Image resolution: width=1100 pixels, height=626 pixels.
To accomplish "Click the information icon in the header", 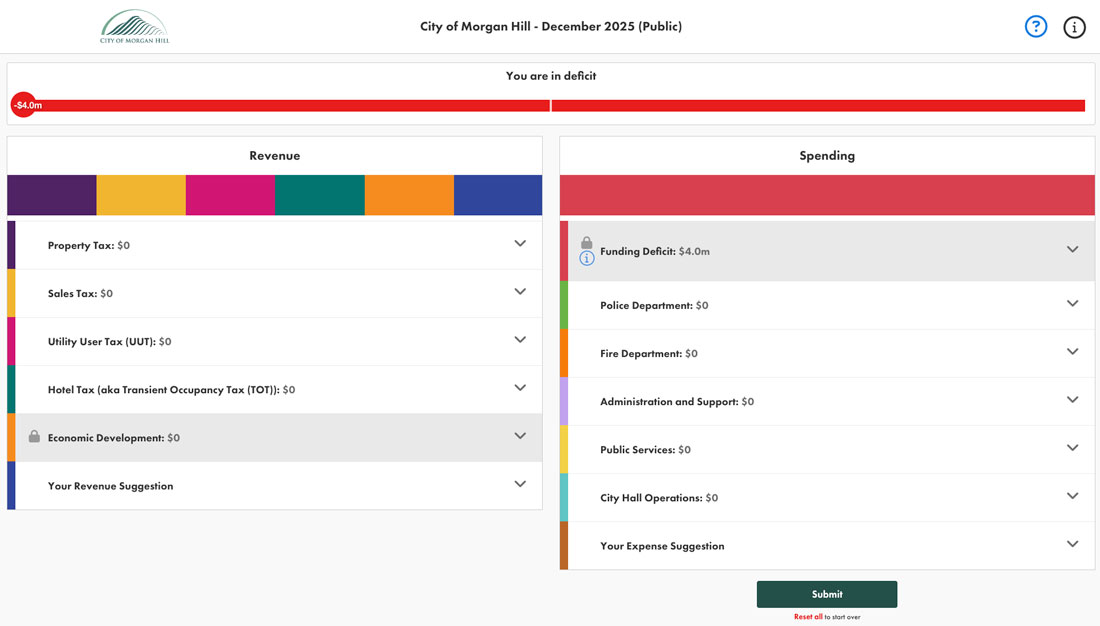I will click(1074, 27).
